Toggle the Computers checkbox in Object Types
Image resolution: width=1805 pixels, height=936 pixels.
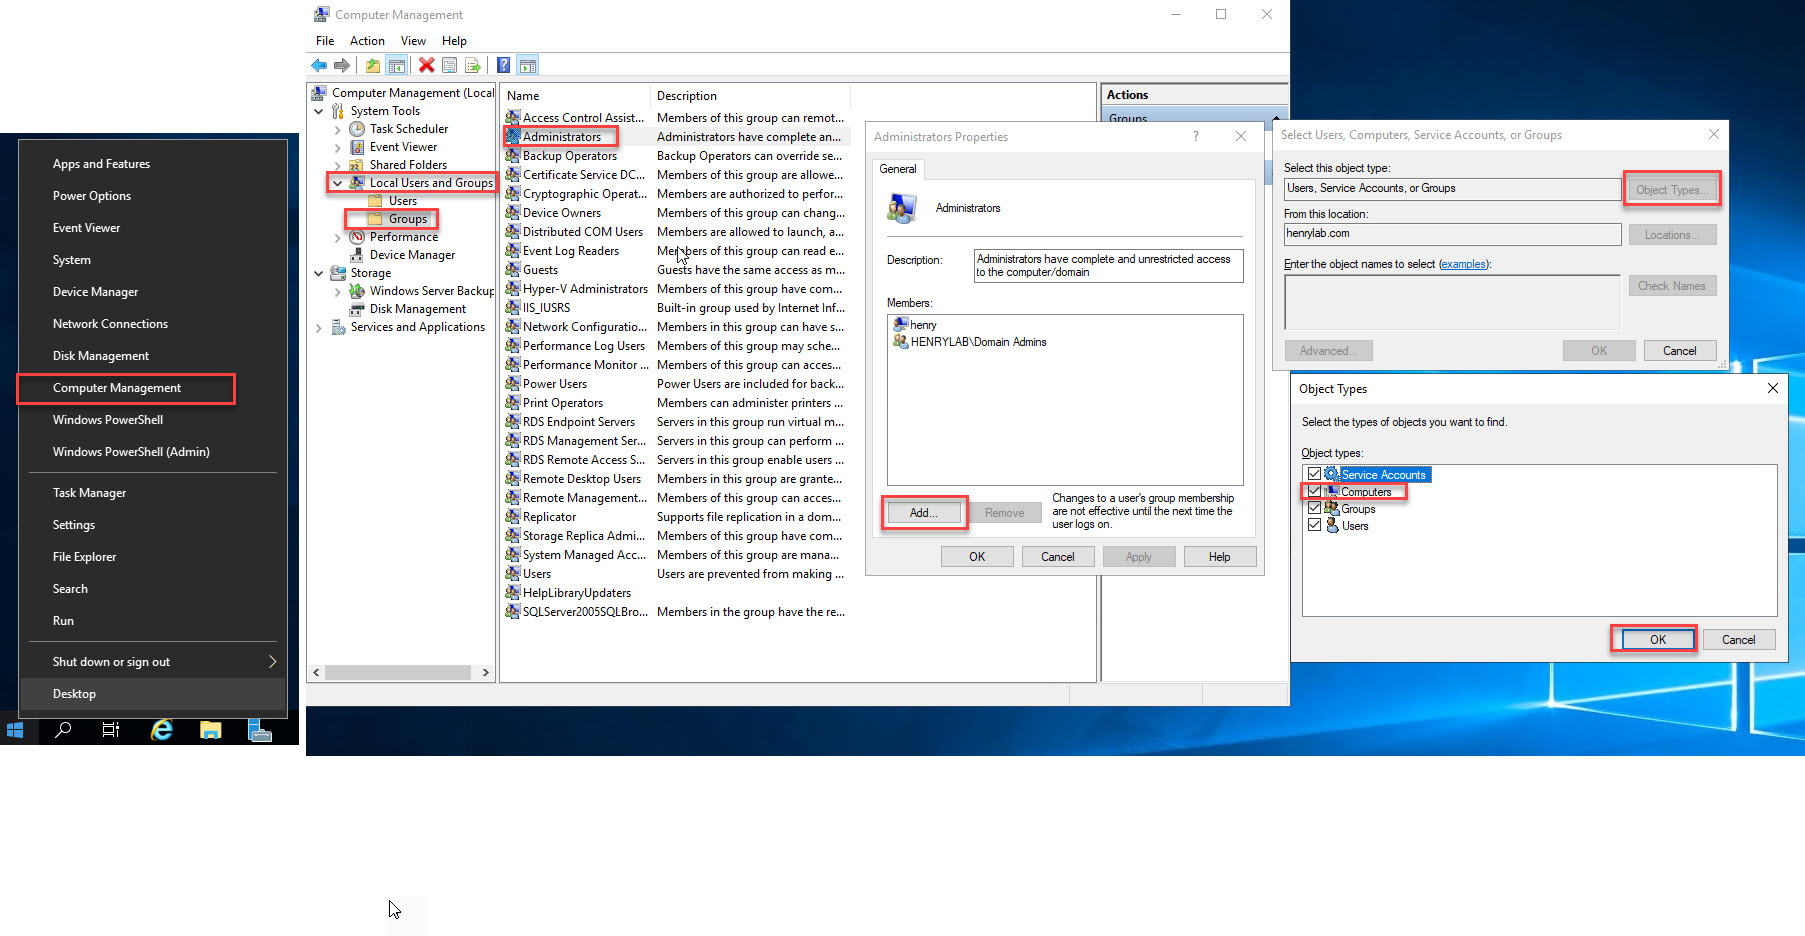click(1314, 491)
